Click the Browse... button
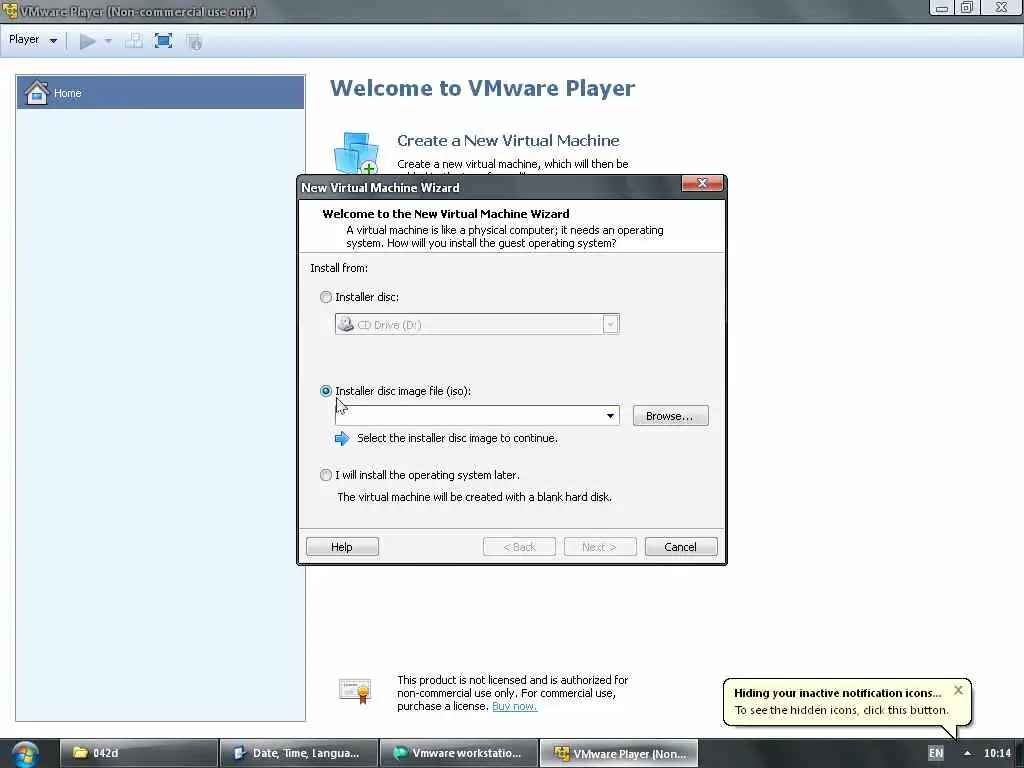This screenshot has width=1024, height=768. coord(670,416)
